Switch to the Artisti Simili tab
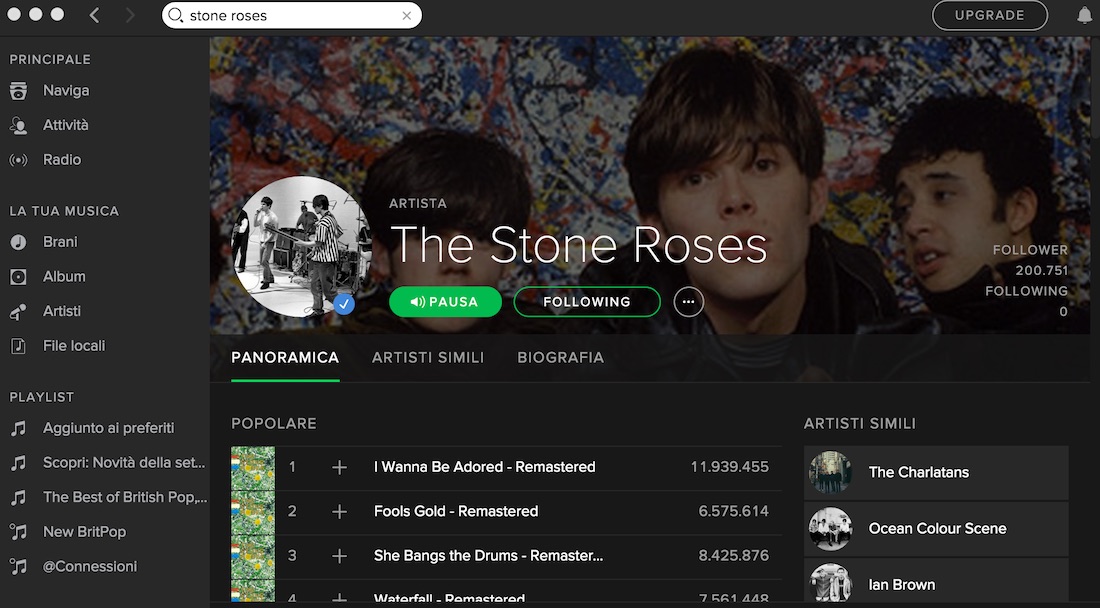The image size is (1100, 608). tap(428, 357)
